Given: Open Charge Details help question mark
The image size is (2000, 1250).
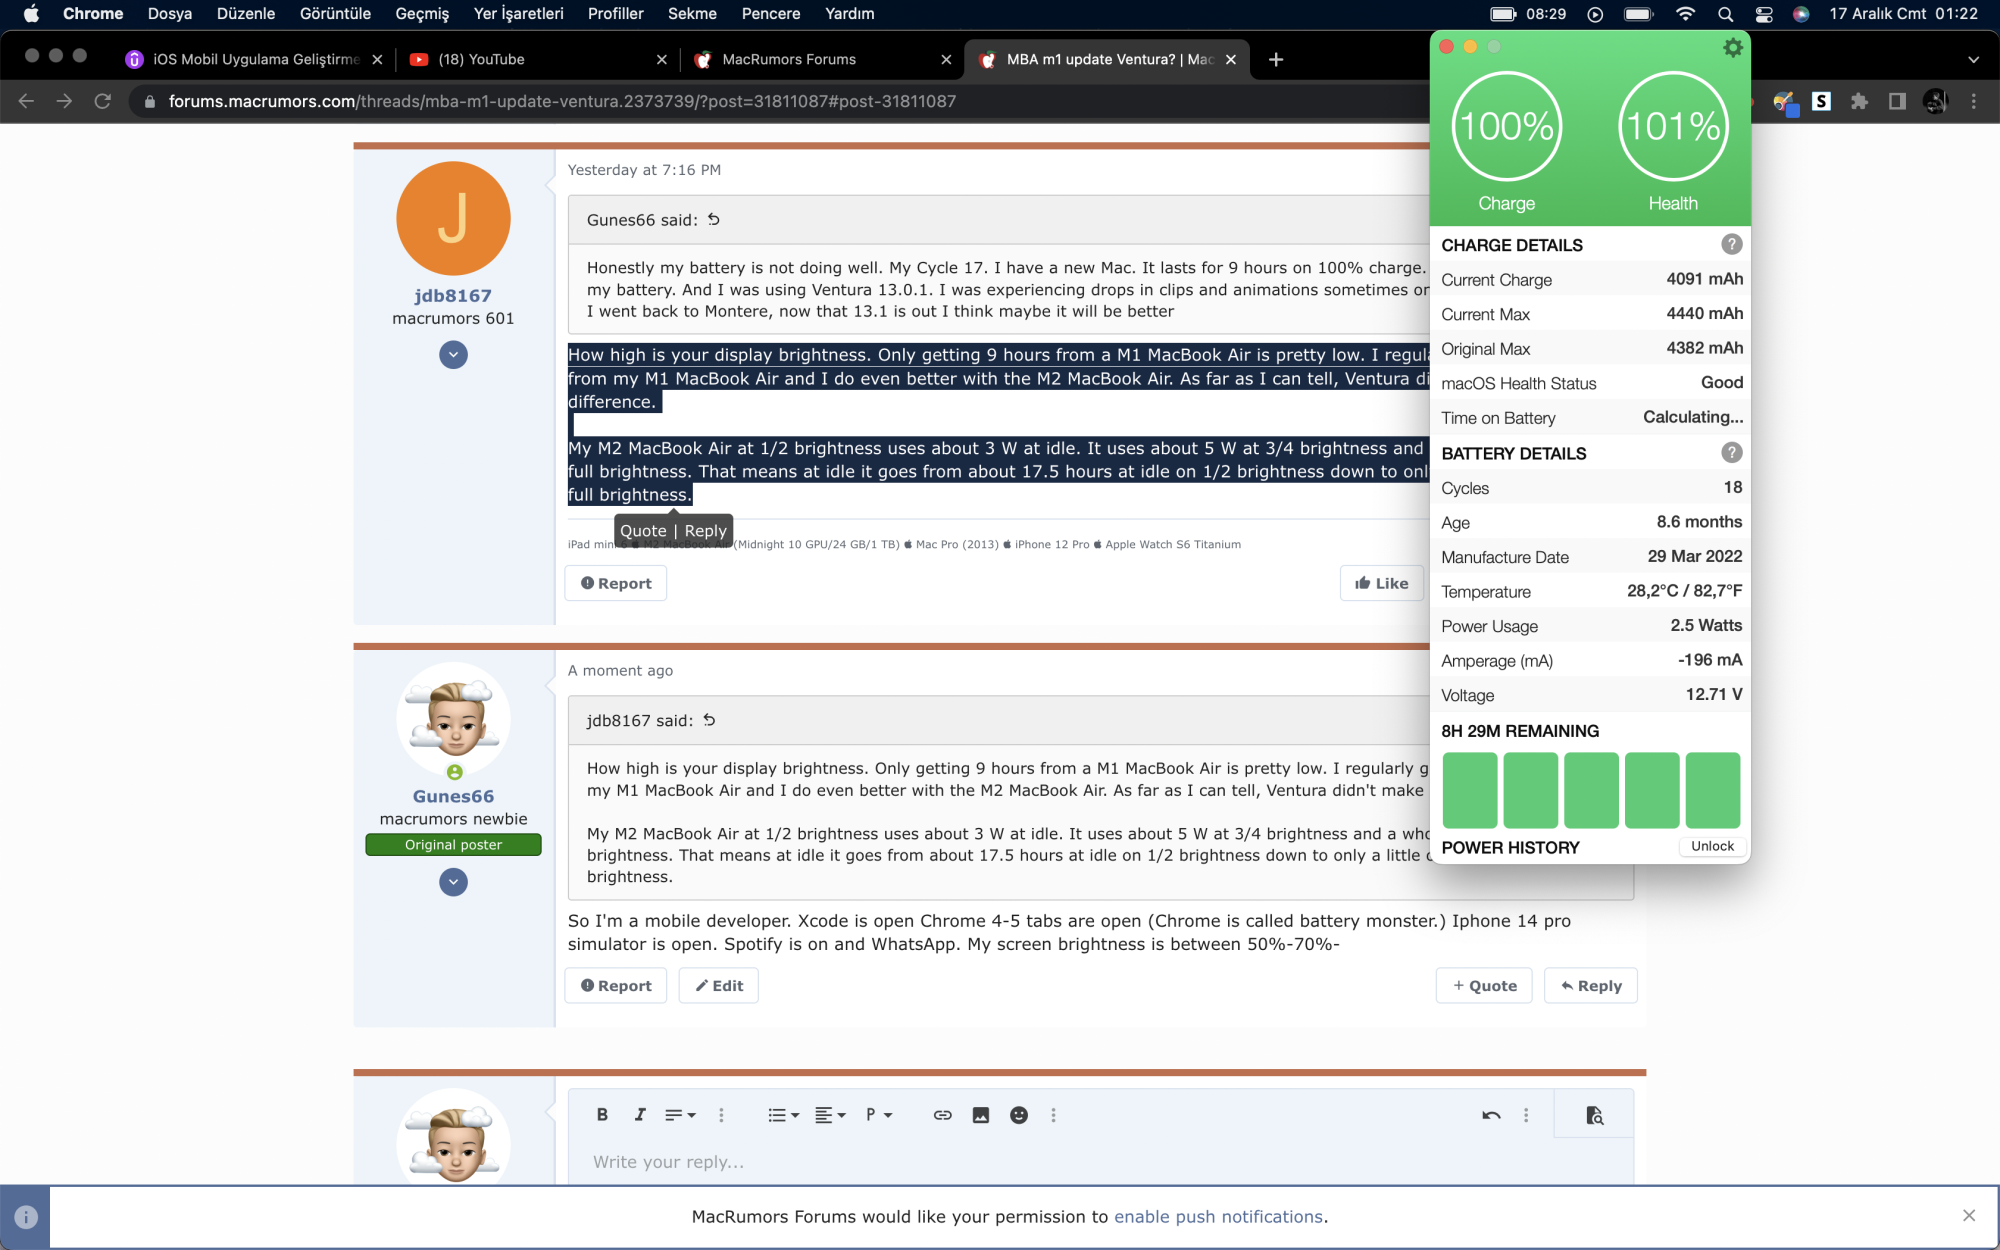Looking at the screenshot, I should (1732, 245).
